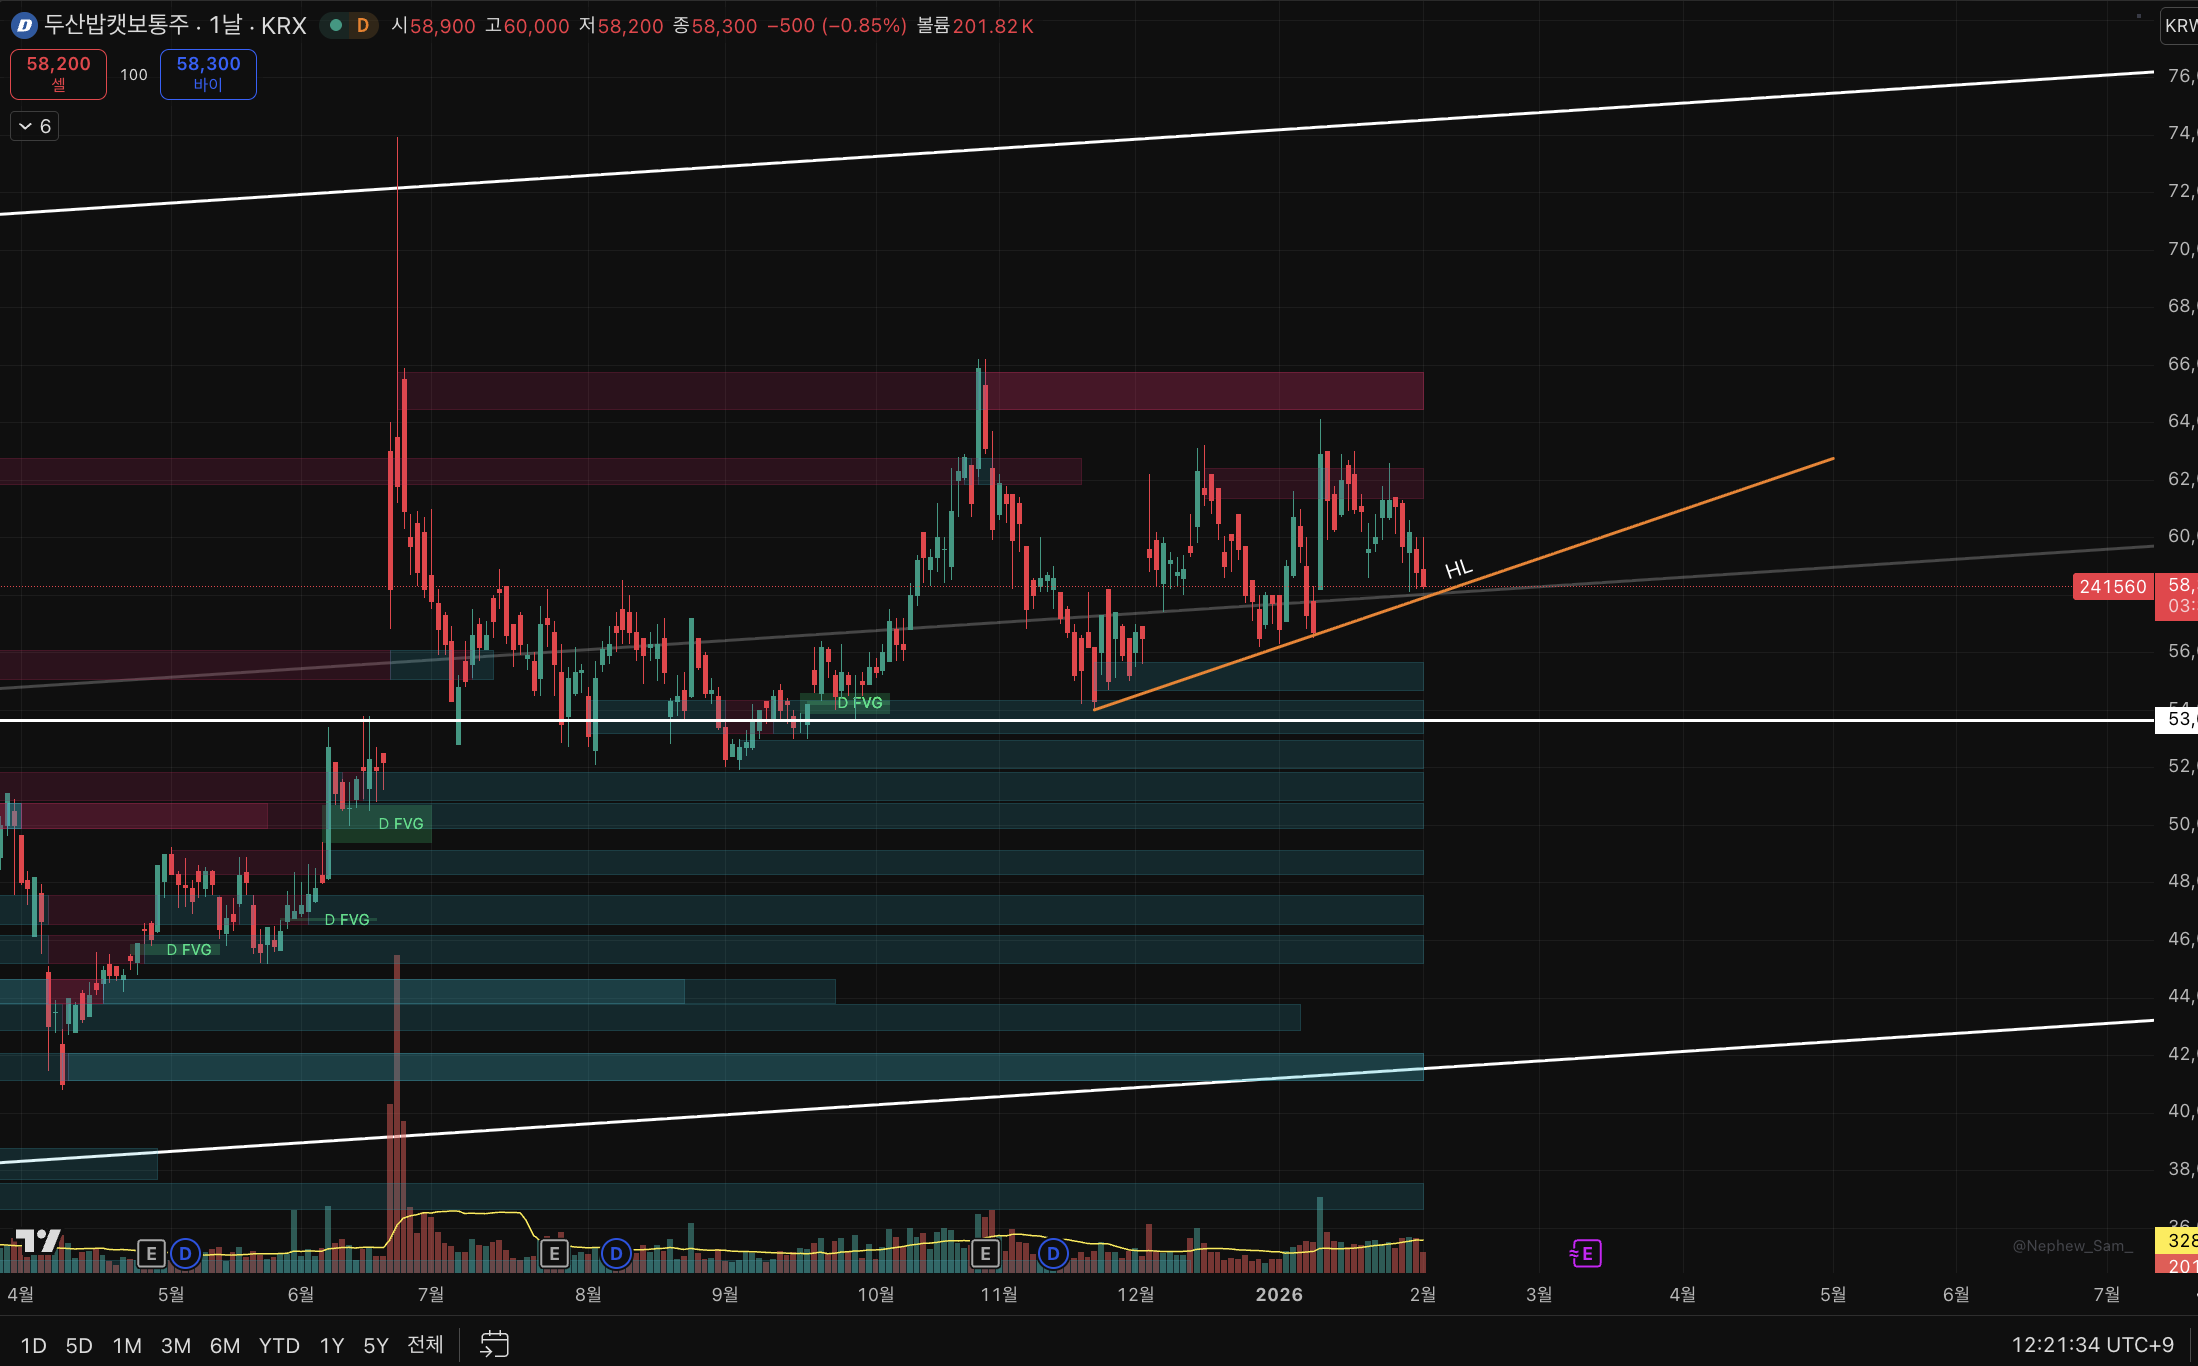This screenshot has height=1366, width=2198.
Task: Click the dividend D marker near May
Action: [x=185, y=1253]
